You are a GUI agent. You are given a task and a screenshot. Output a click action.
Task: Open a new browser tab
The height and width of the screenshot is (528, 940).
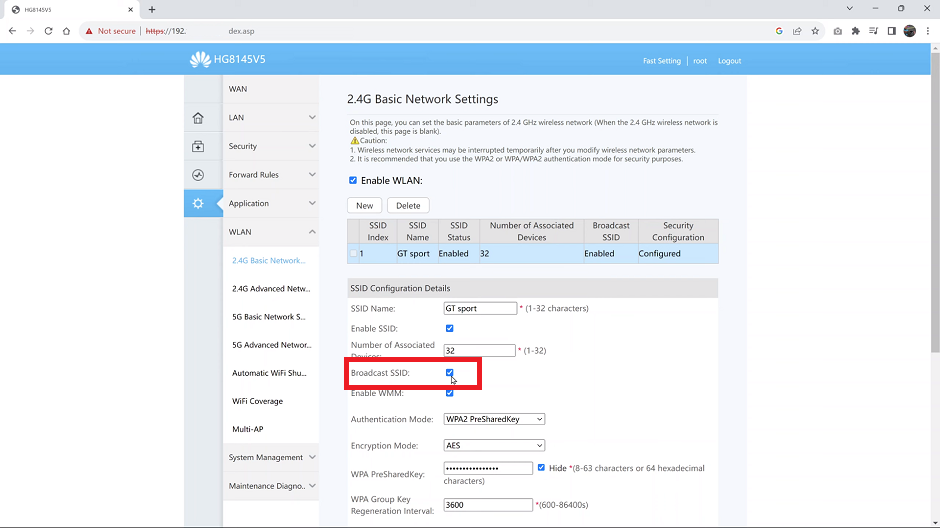tap(152, 10)
